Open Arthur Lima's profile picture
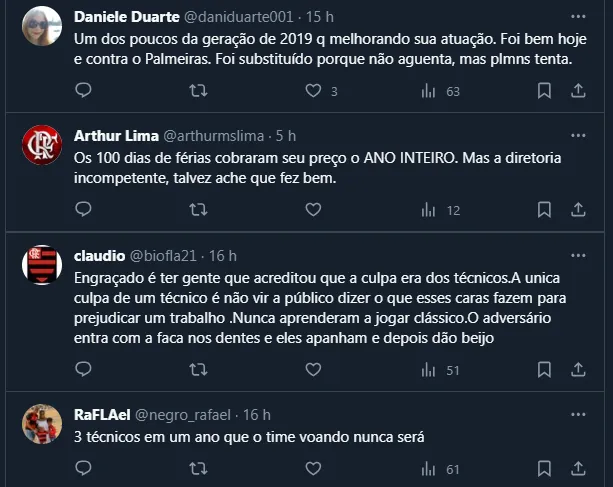Viewport: 613px width, 487px height. [x=42, y=145]
